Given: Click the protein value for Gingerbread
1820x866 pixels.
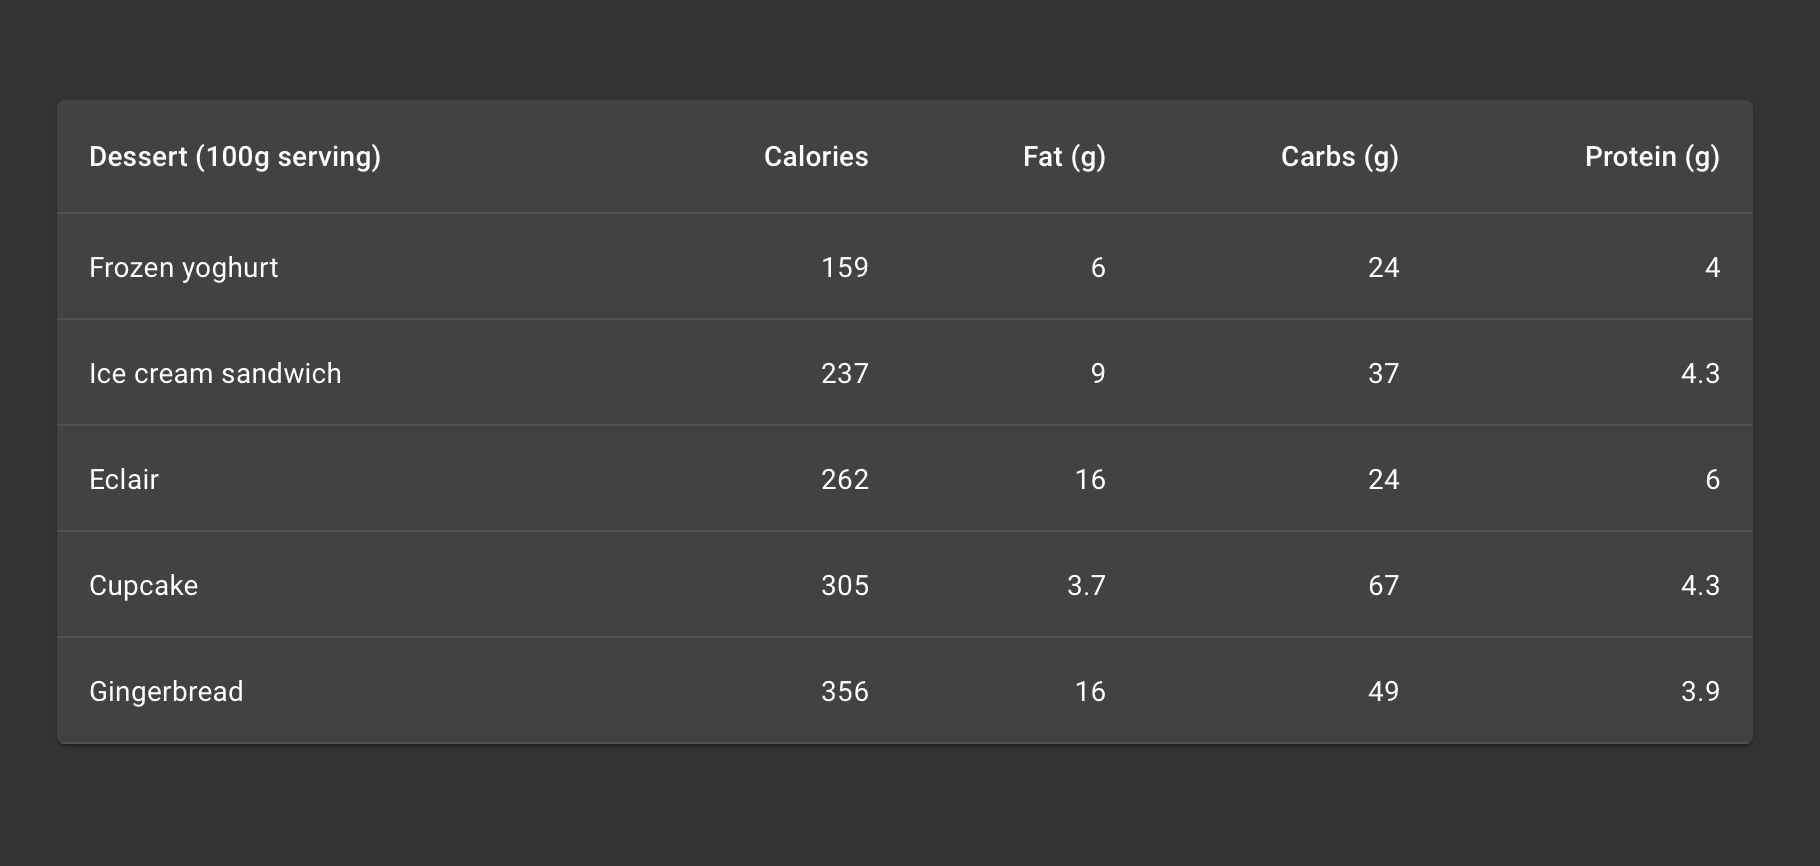Looking at the screenshot, I should click(1698, 691).
